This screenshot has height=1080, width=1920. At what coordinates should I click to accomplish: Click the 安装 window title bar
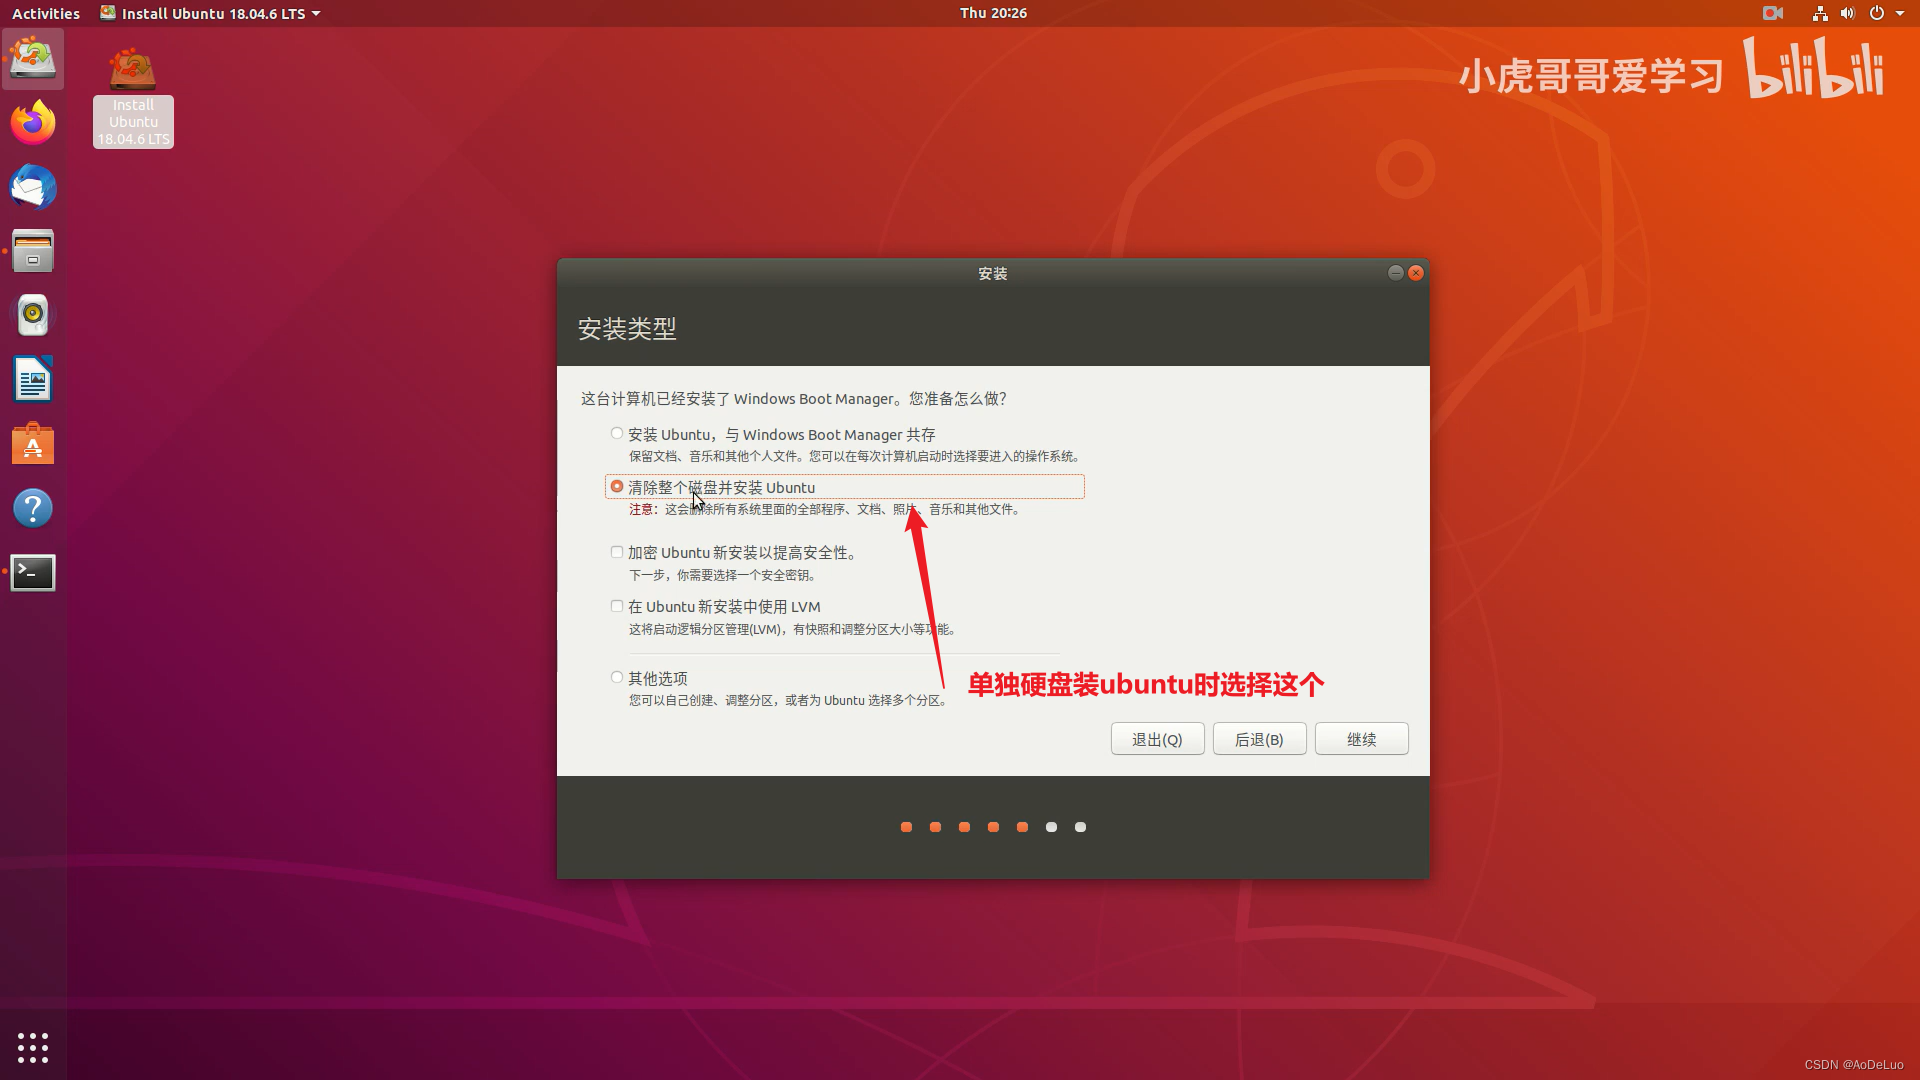coord(993,273)
